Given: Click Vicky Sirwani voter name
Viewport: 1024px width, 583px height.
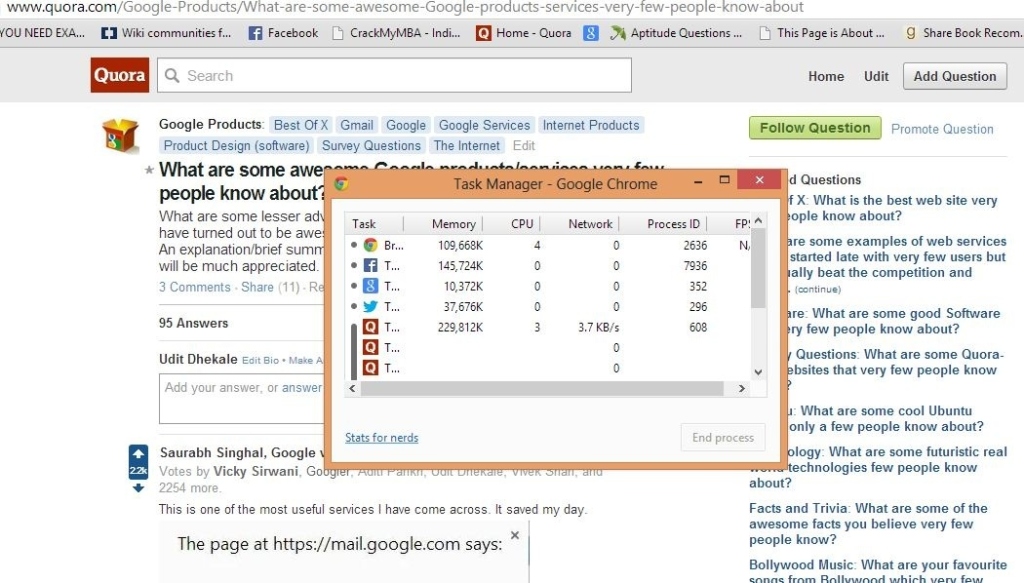Looking at the screenshot, I should tap(255, 471).
